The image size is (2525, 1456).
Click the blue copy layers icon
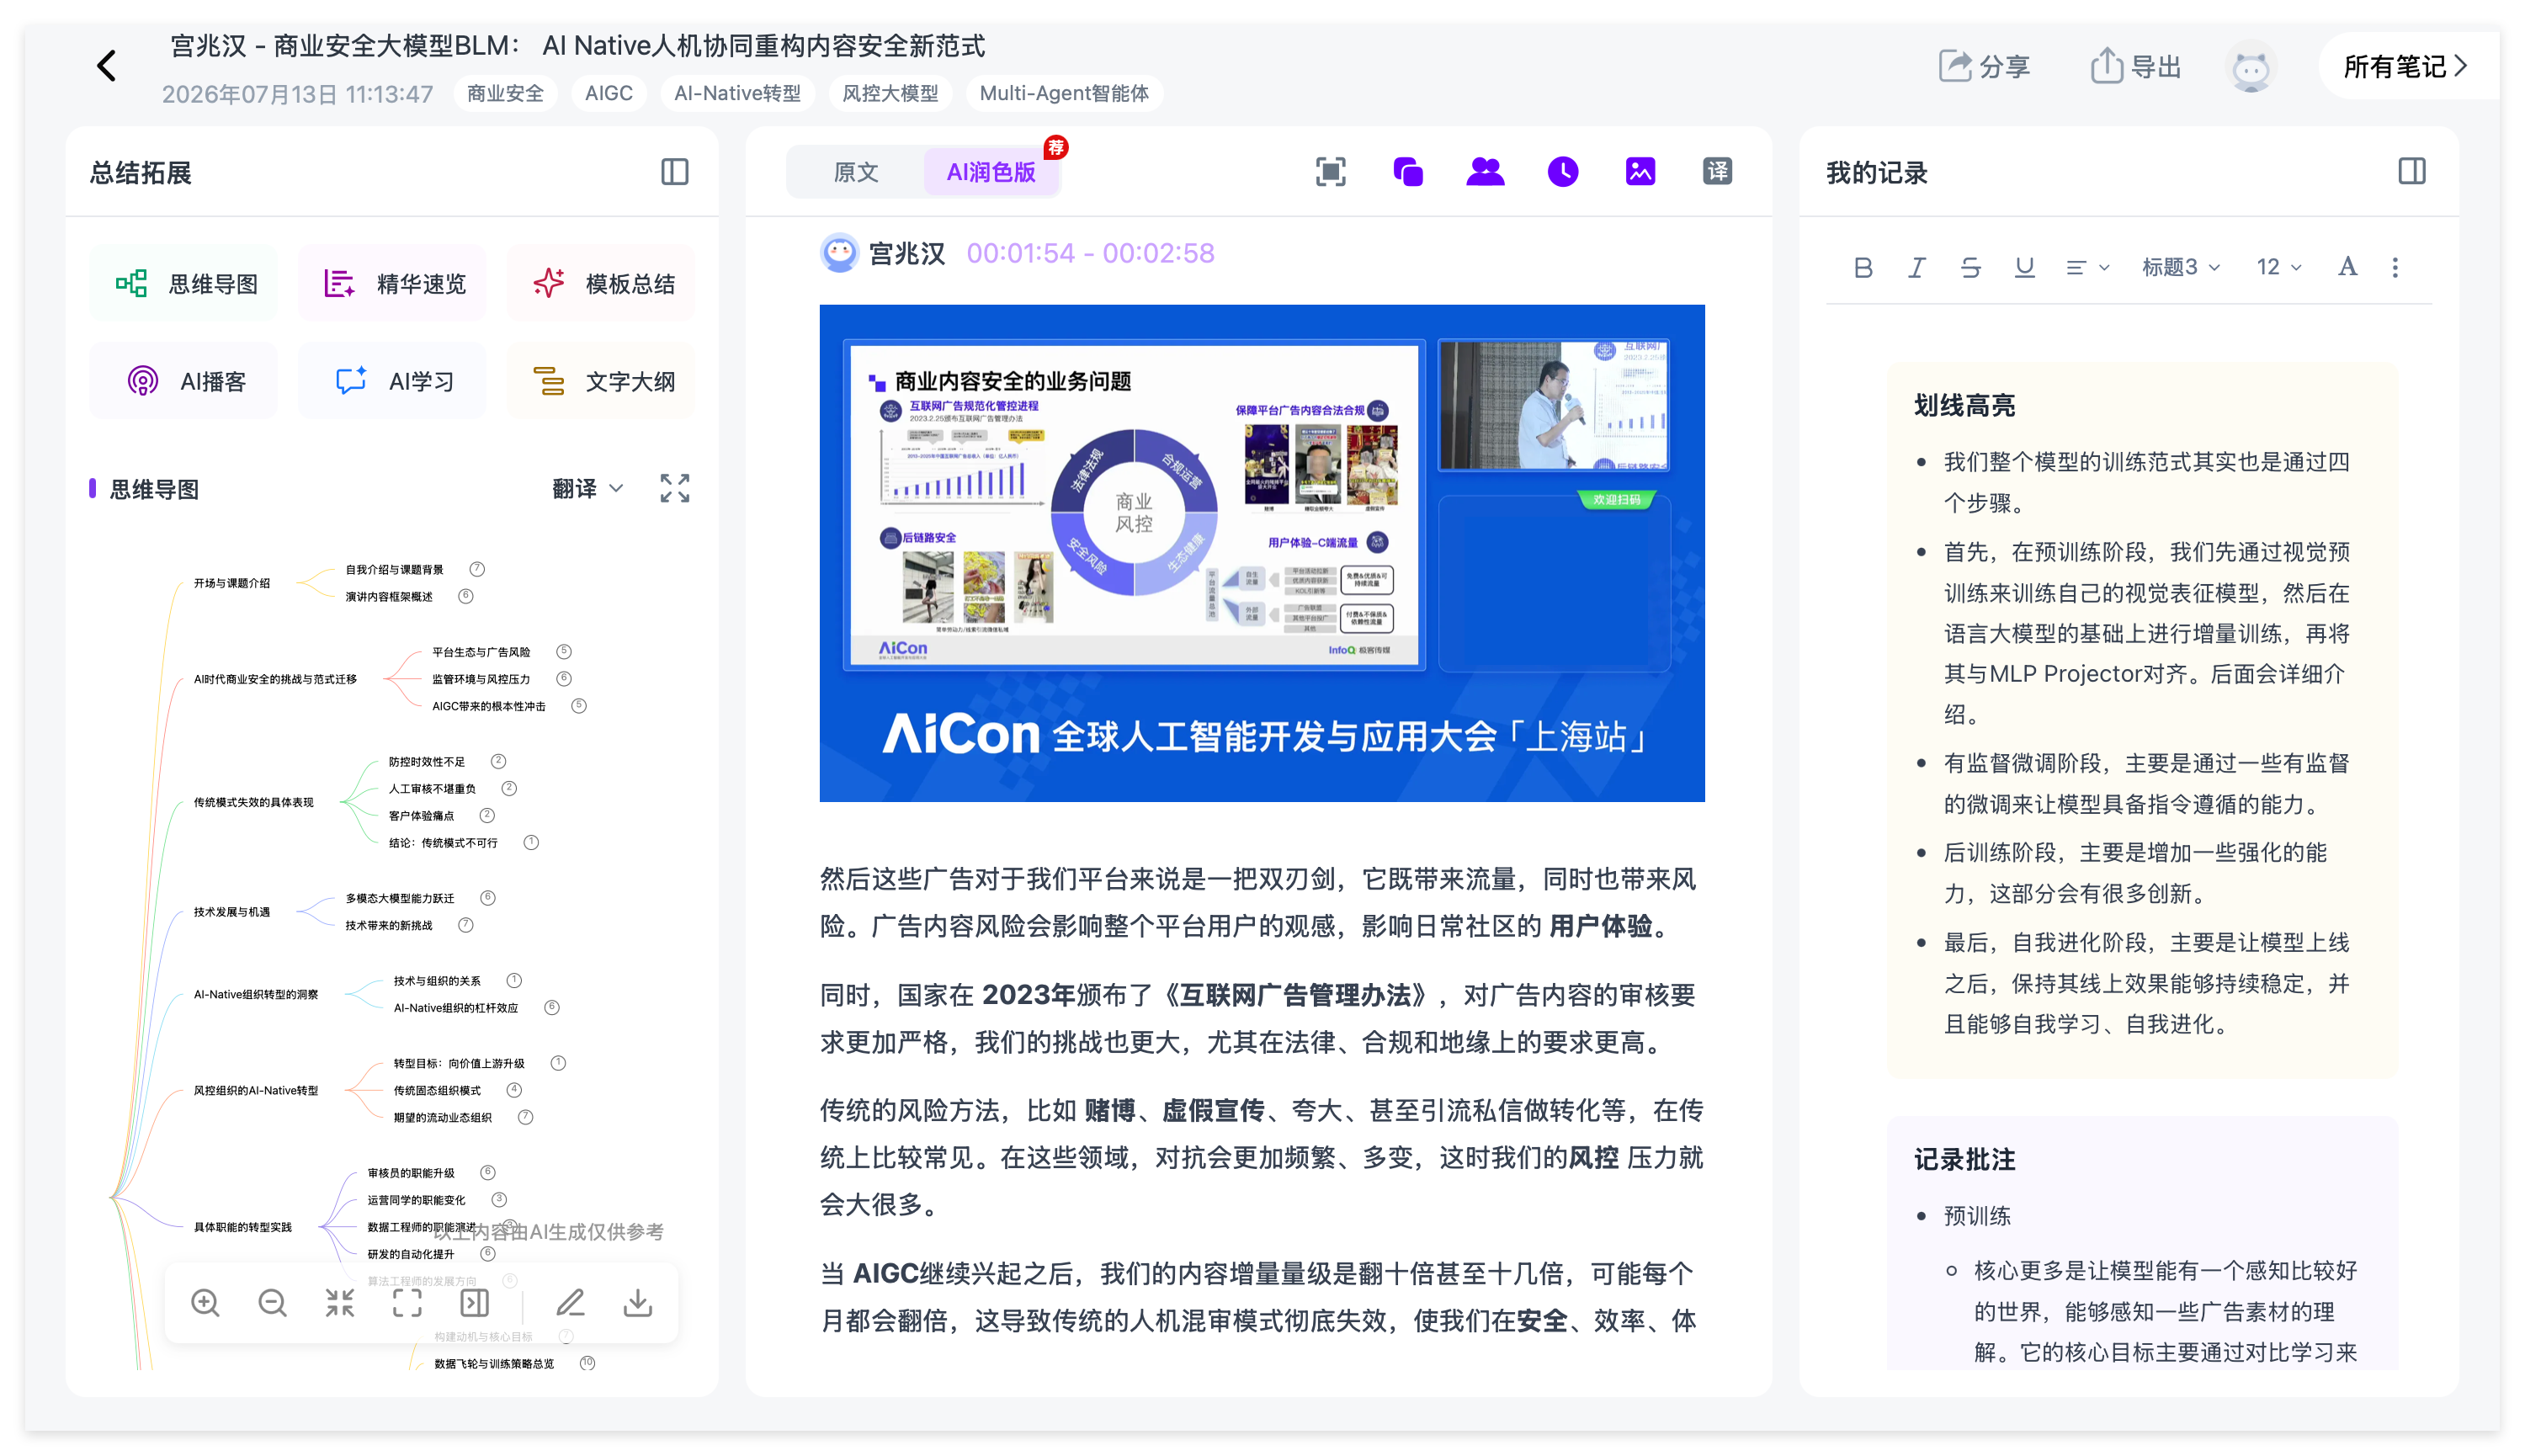pyautogui.click(x=1408, y=172)
